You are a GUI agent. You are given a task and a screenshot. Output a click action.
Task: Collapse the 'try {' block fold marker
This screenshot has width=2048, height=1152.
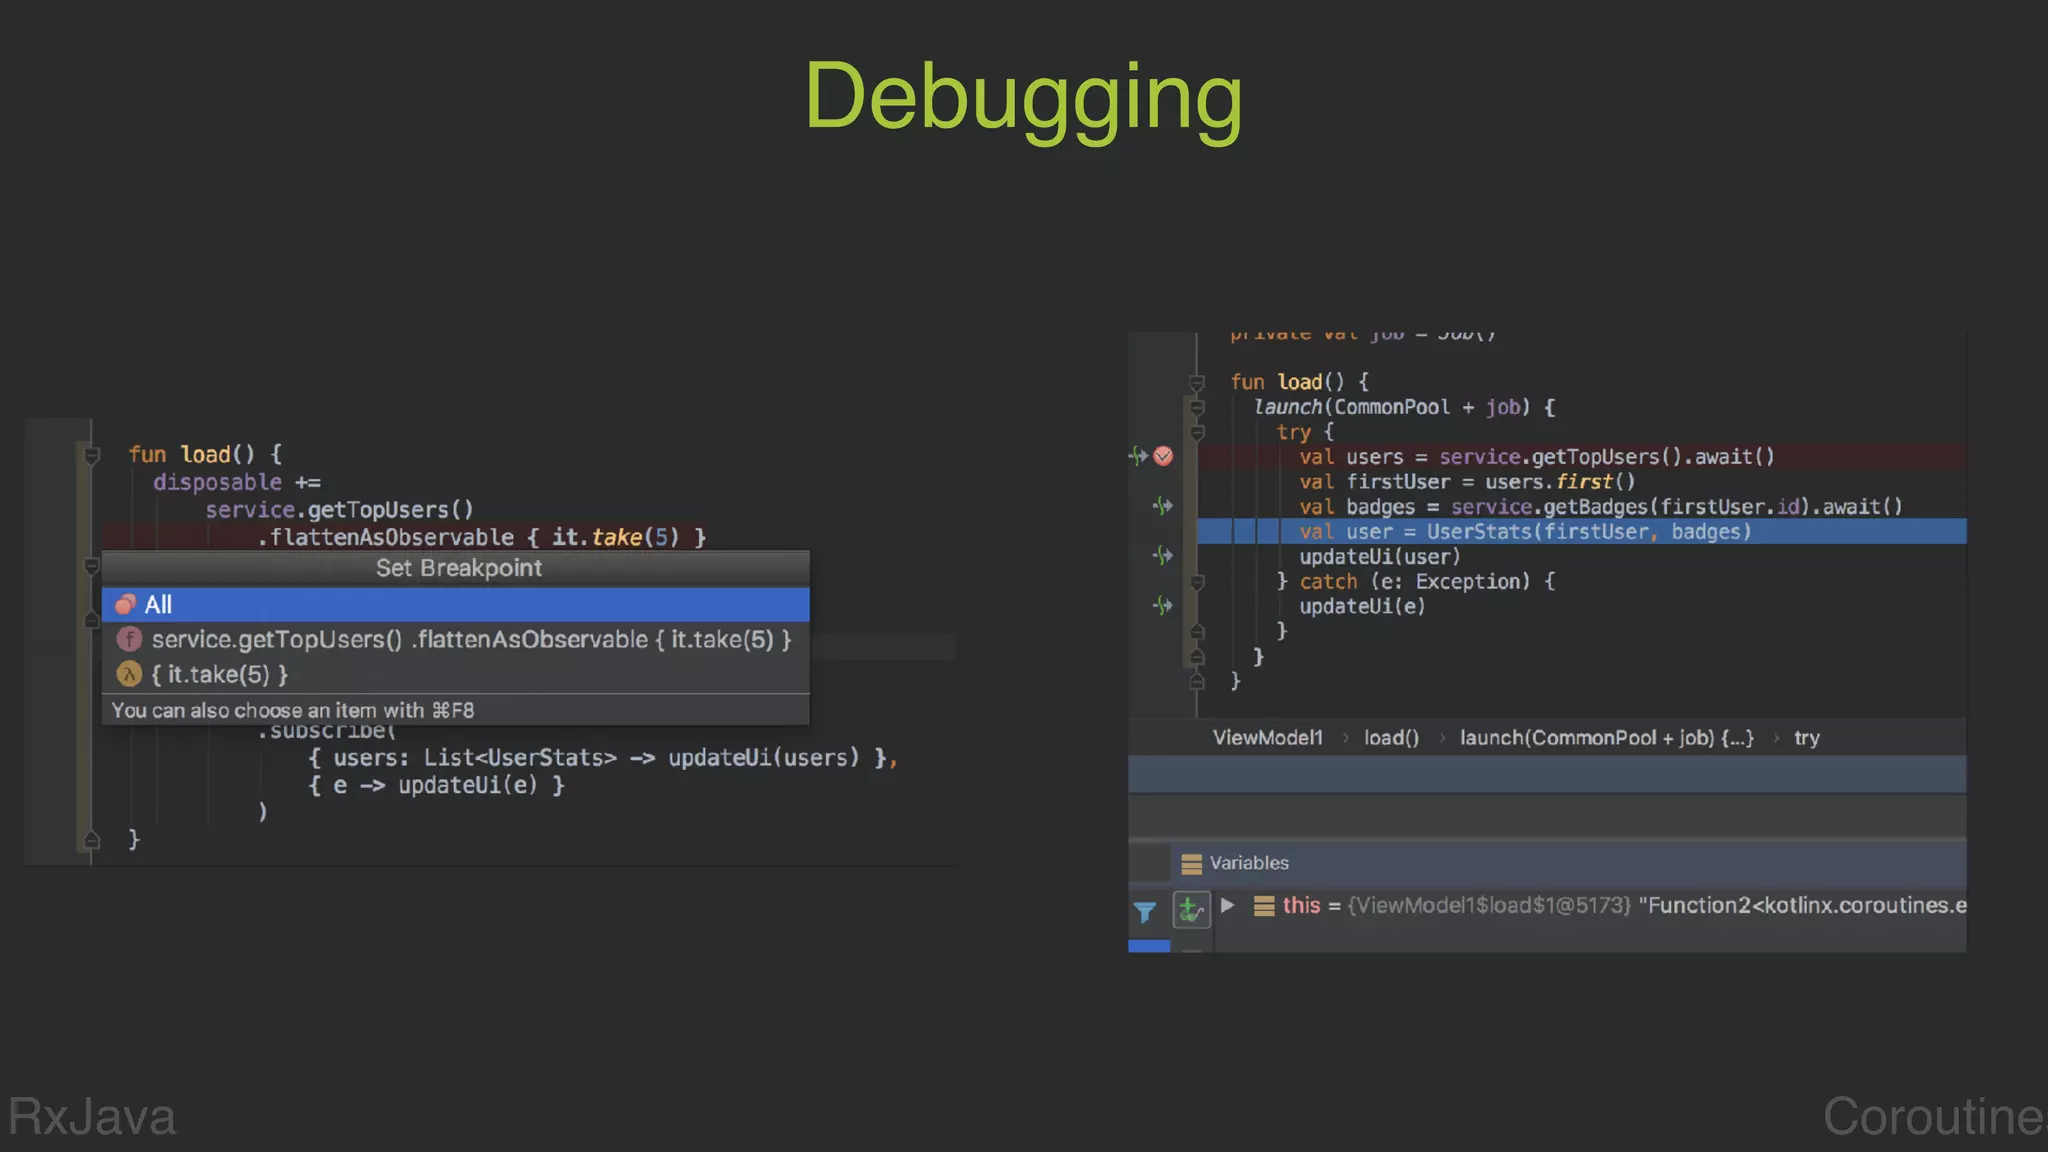(1197, 432)
